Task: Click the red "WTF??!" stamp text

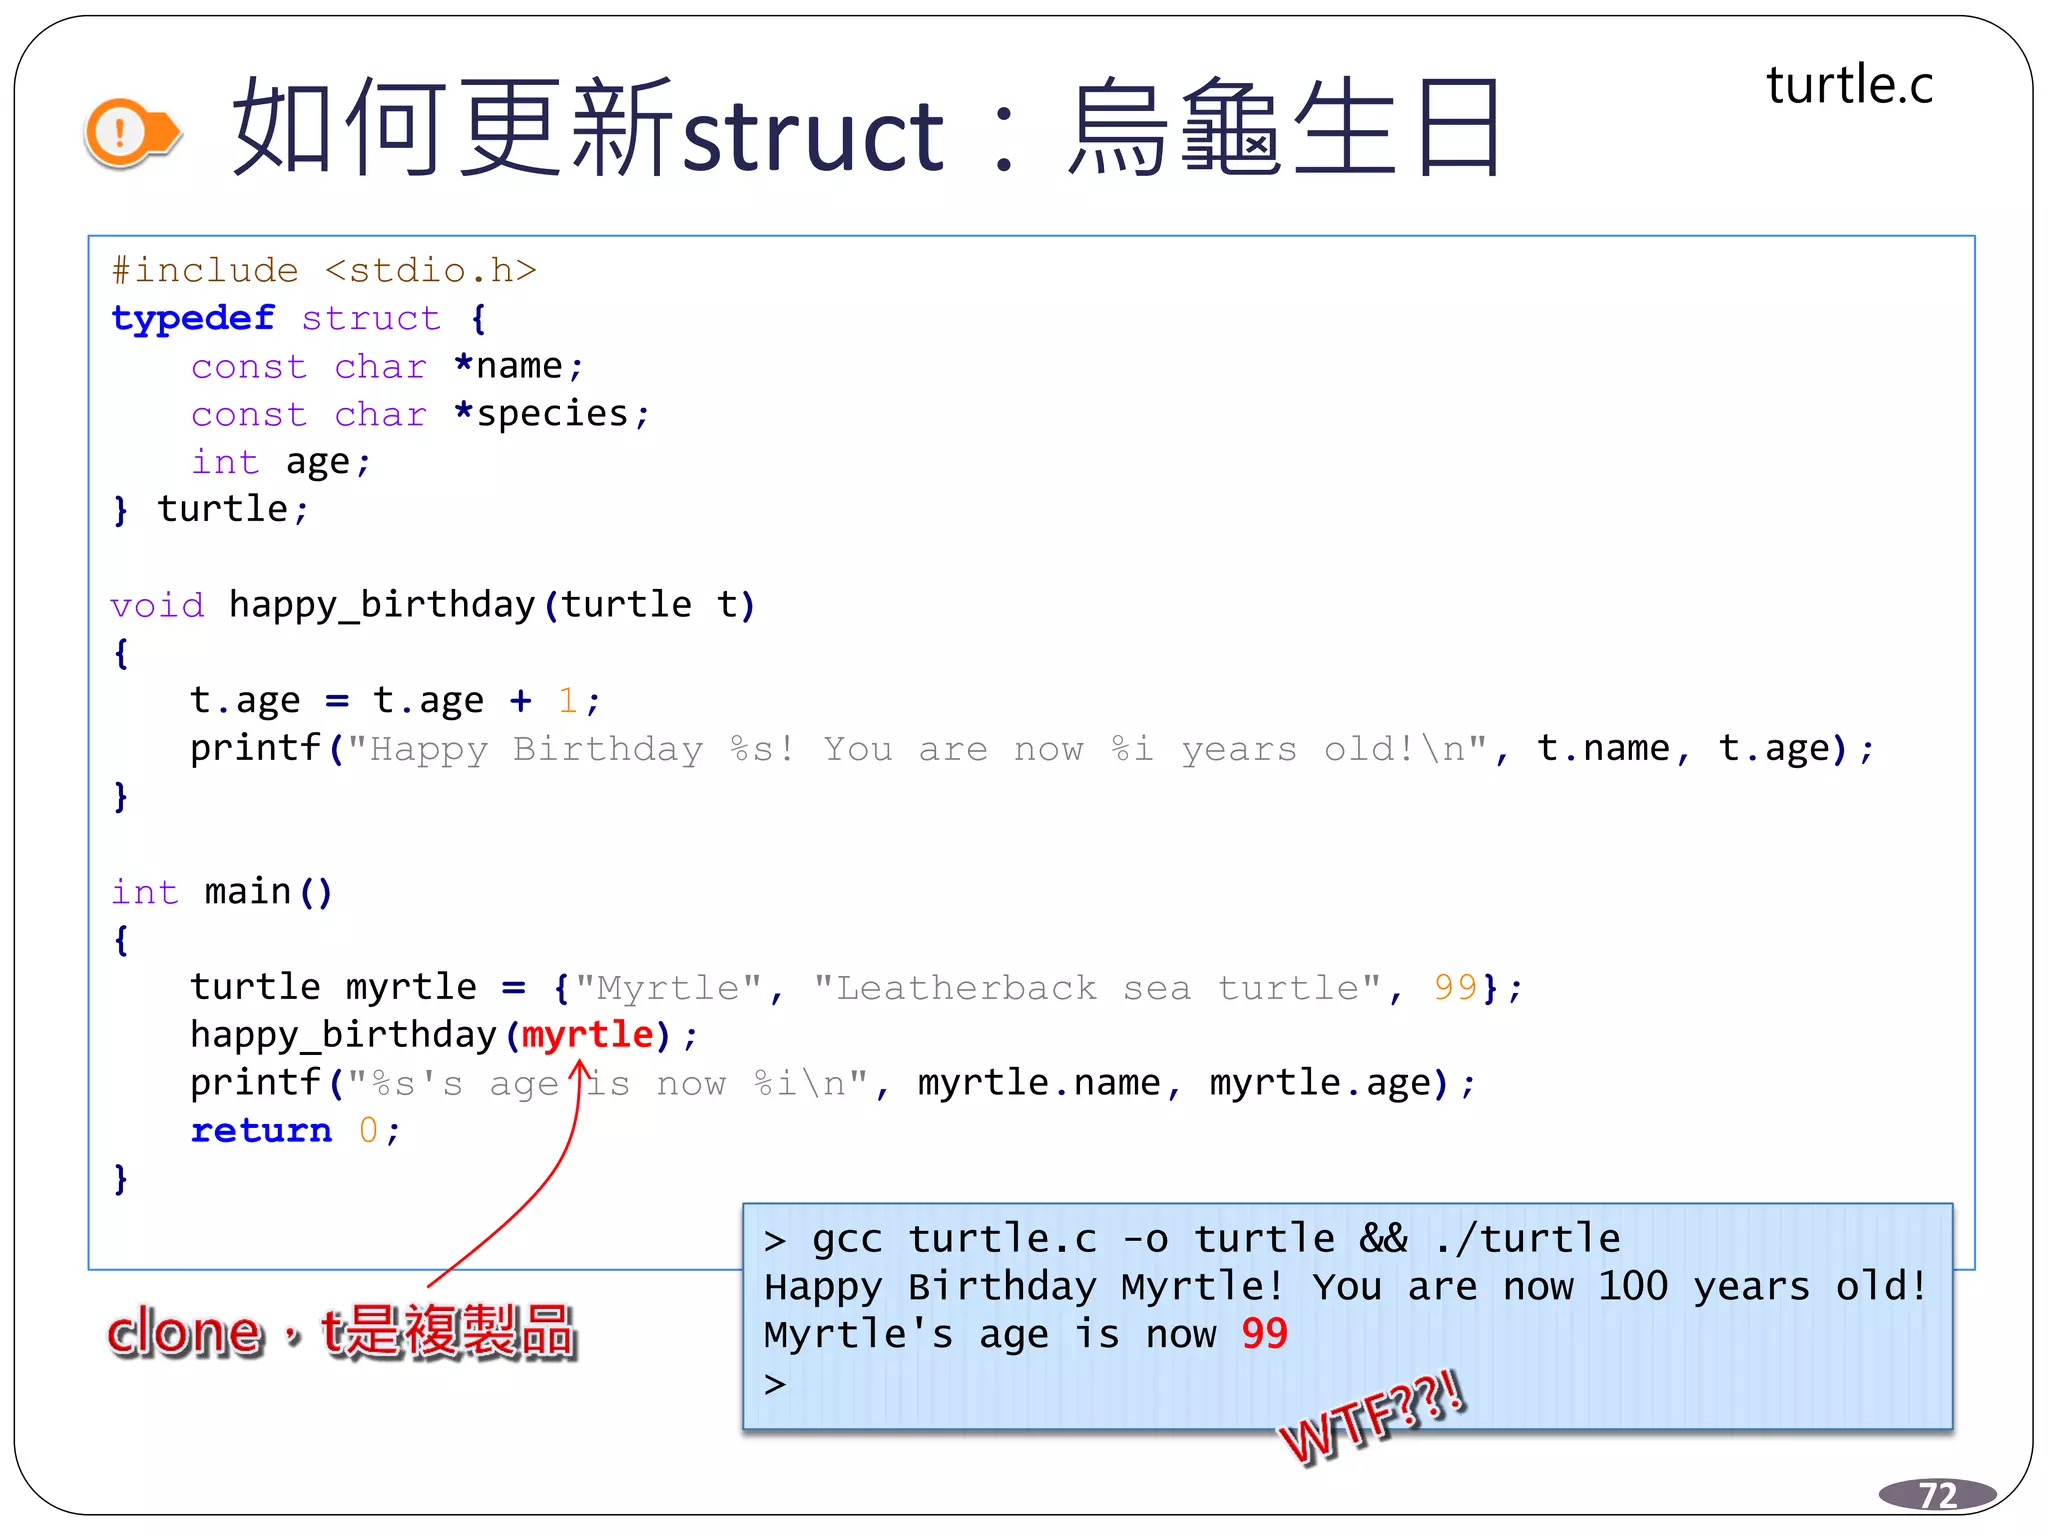Action: [1372, 1418]
